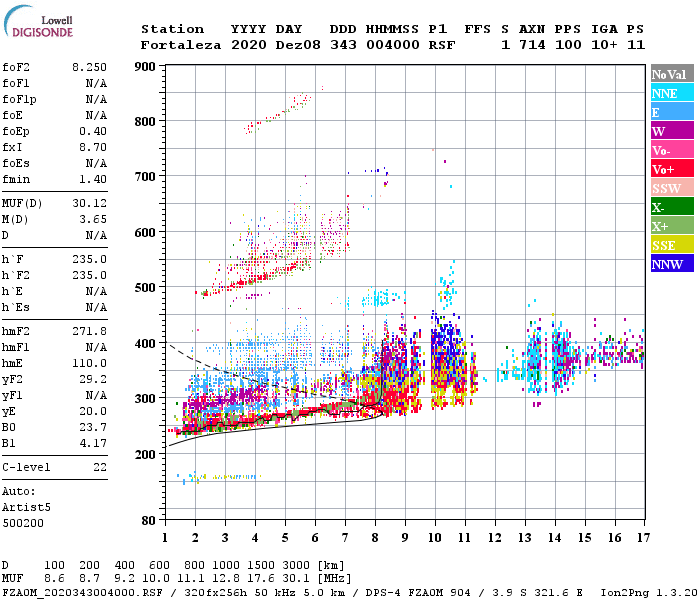This screenshot has width=700, height=600.
Task: Click the B0 value 23.7
Action: (x=93, y=428)
